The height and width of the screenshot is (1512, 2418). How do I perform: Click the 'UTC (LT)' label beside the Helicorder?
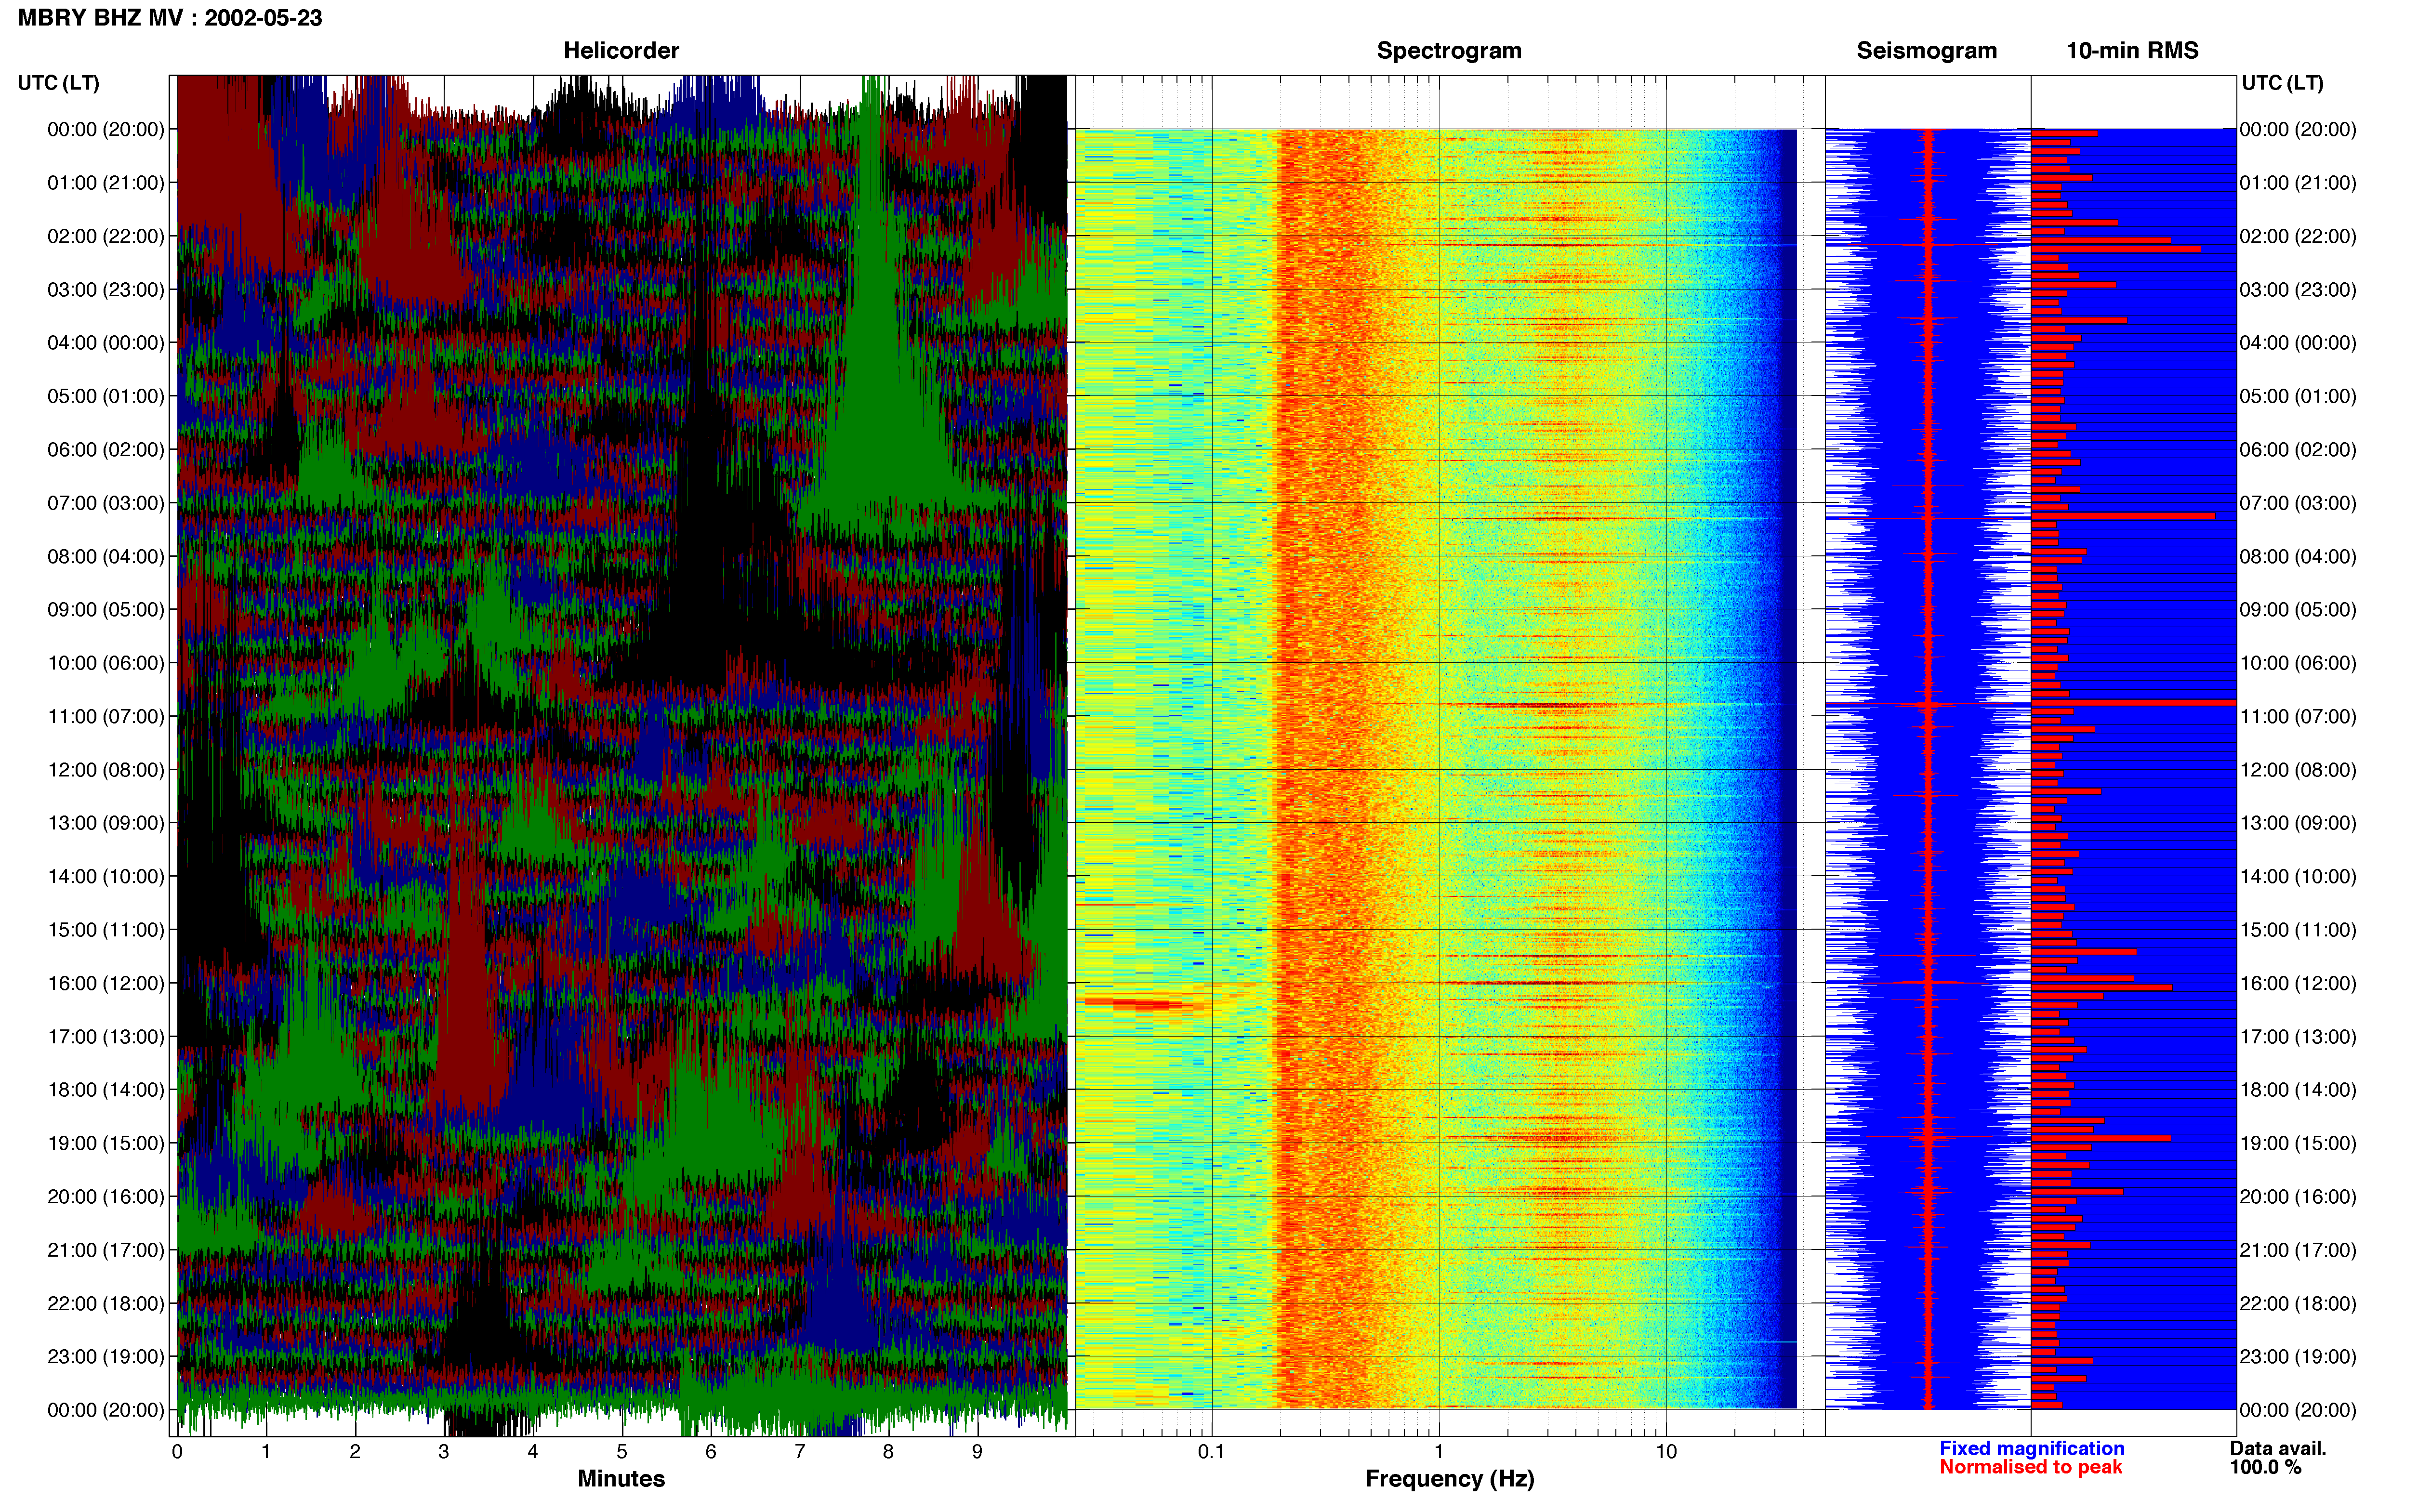(59, 83)
